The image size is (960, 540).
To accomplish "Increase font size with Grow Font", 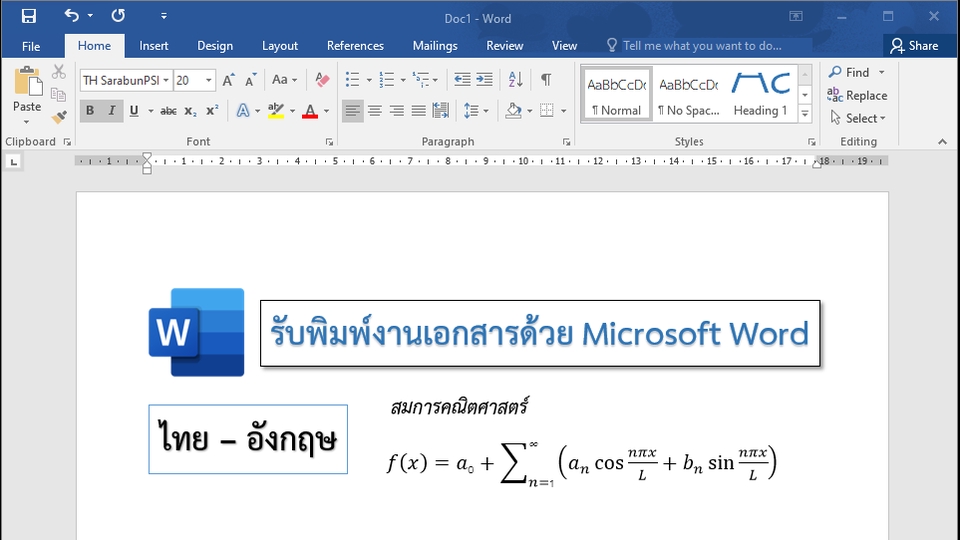I will 228,80.
